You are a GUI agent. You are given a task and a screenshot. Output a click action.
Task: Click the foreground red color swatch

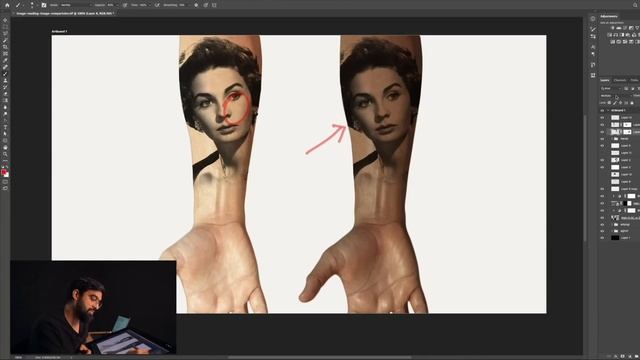[x=4, y=172]
